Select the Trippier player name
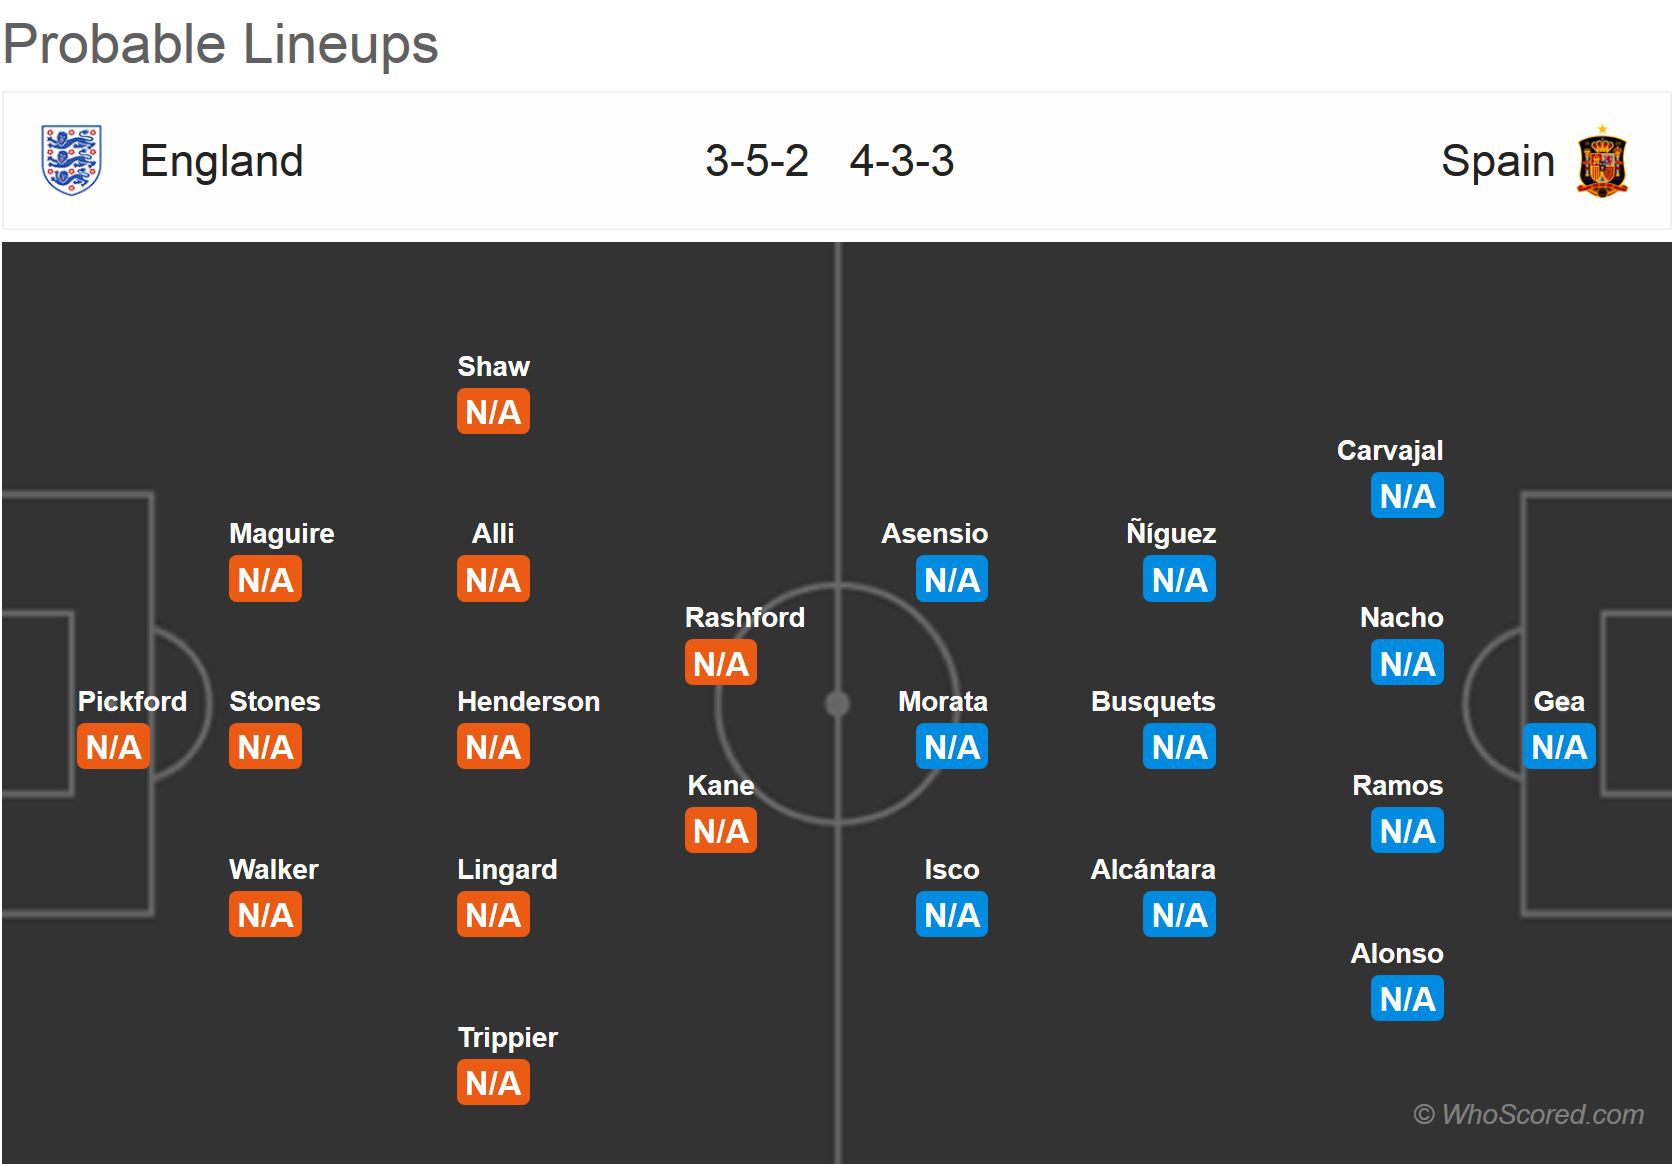This screenshot has height=1164, width=1675. click(507, 1037)
